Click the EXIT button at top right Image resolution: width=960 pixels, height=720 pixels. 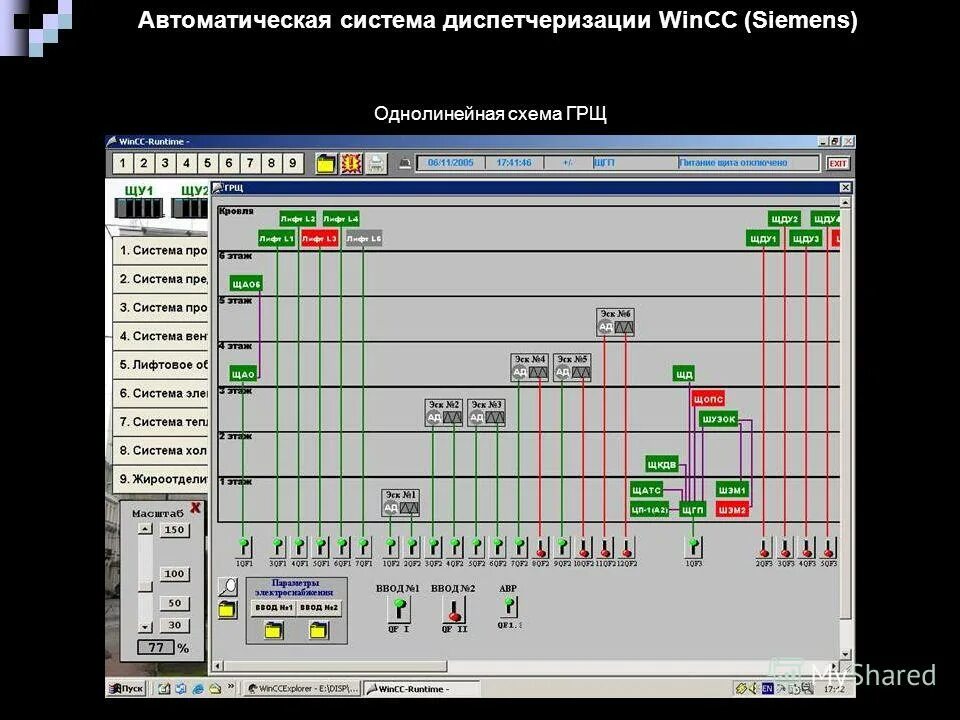pyautogui.click(x=838, y=161)
